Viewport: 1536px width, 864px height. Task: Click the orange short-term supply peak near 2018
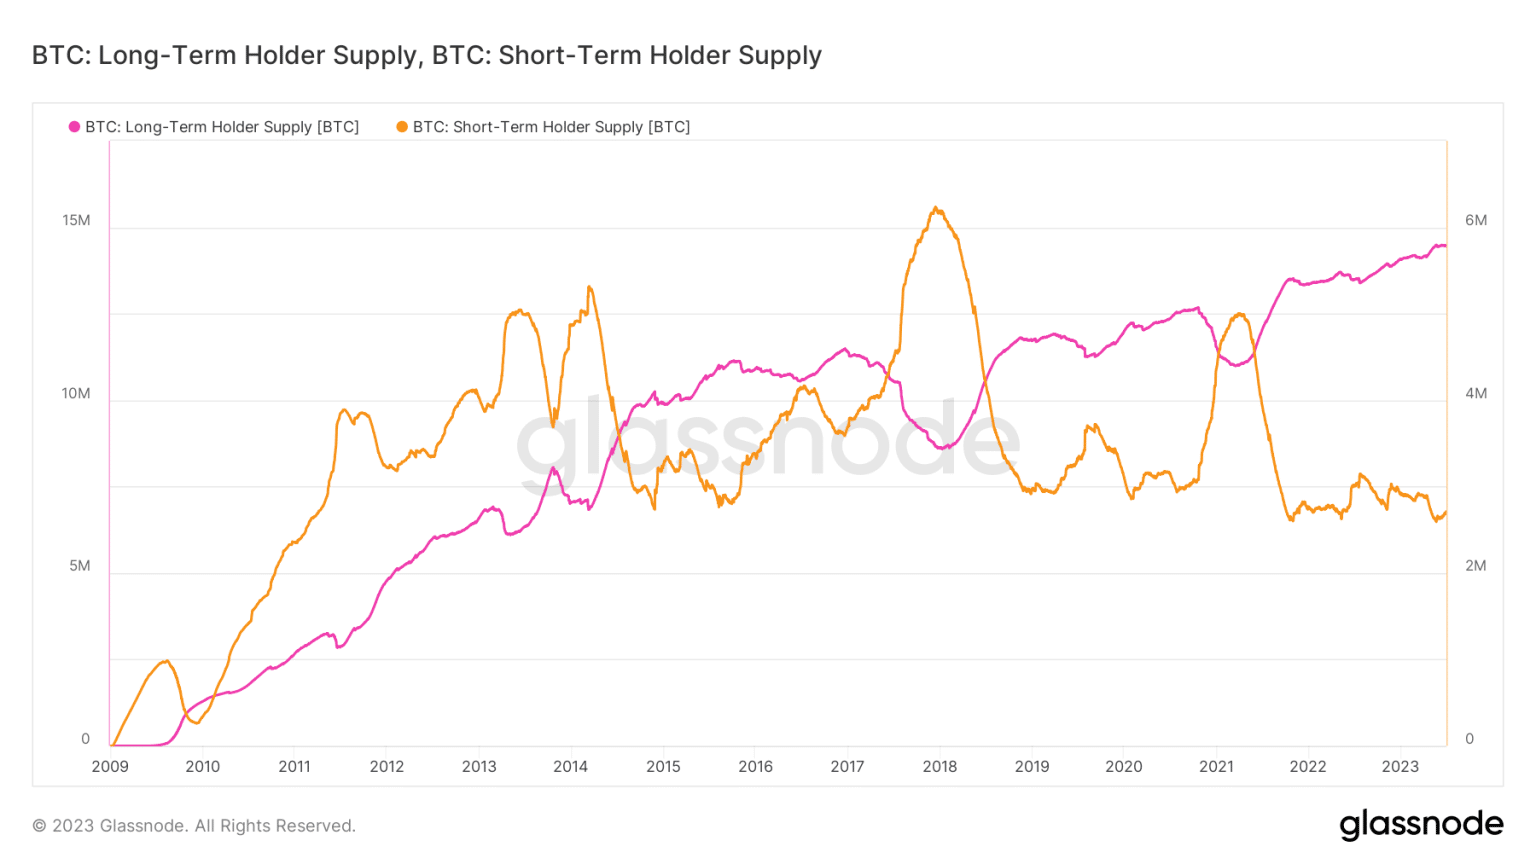point(935,208)
